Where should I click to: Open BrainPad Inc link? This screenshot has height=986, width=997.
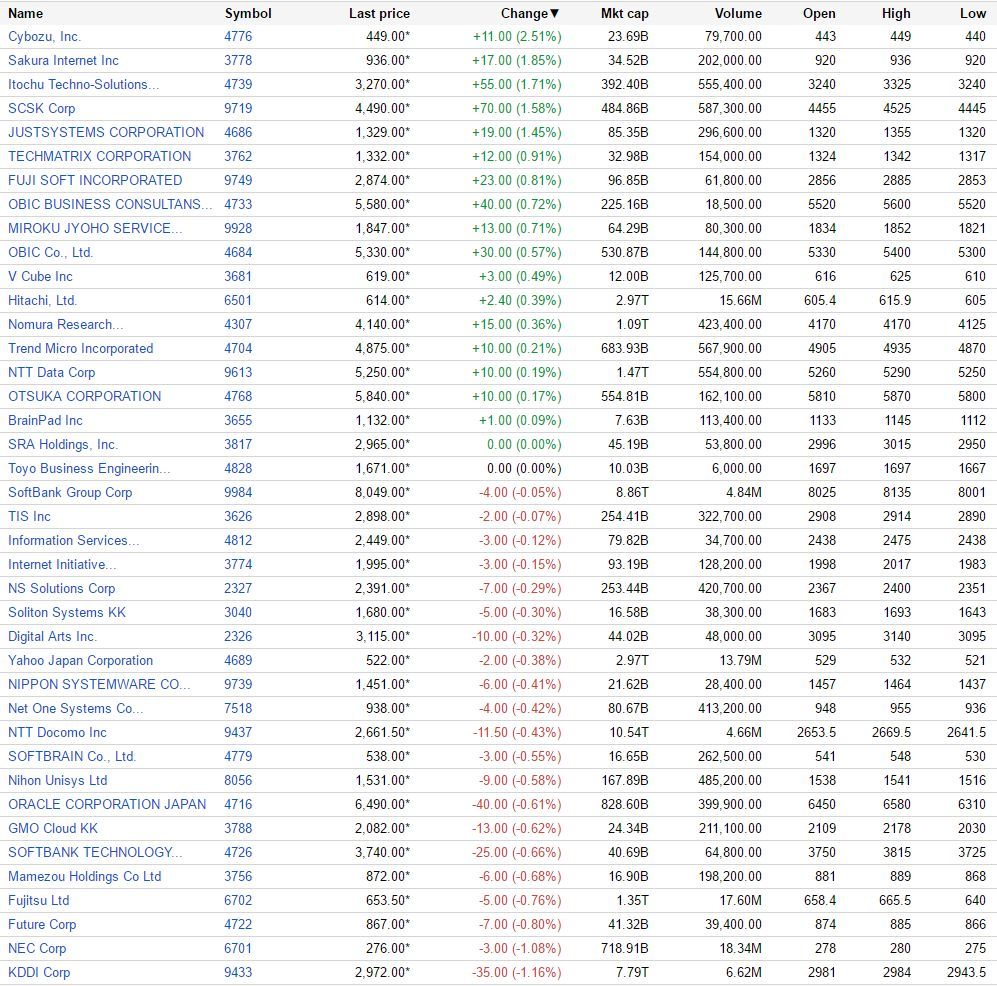(45, 420)
